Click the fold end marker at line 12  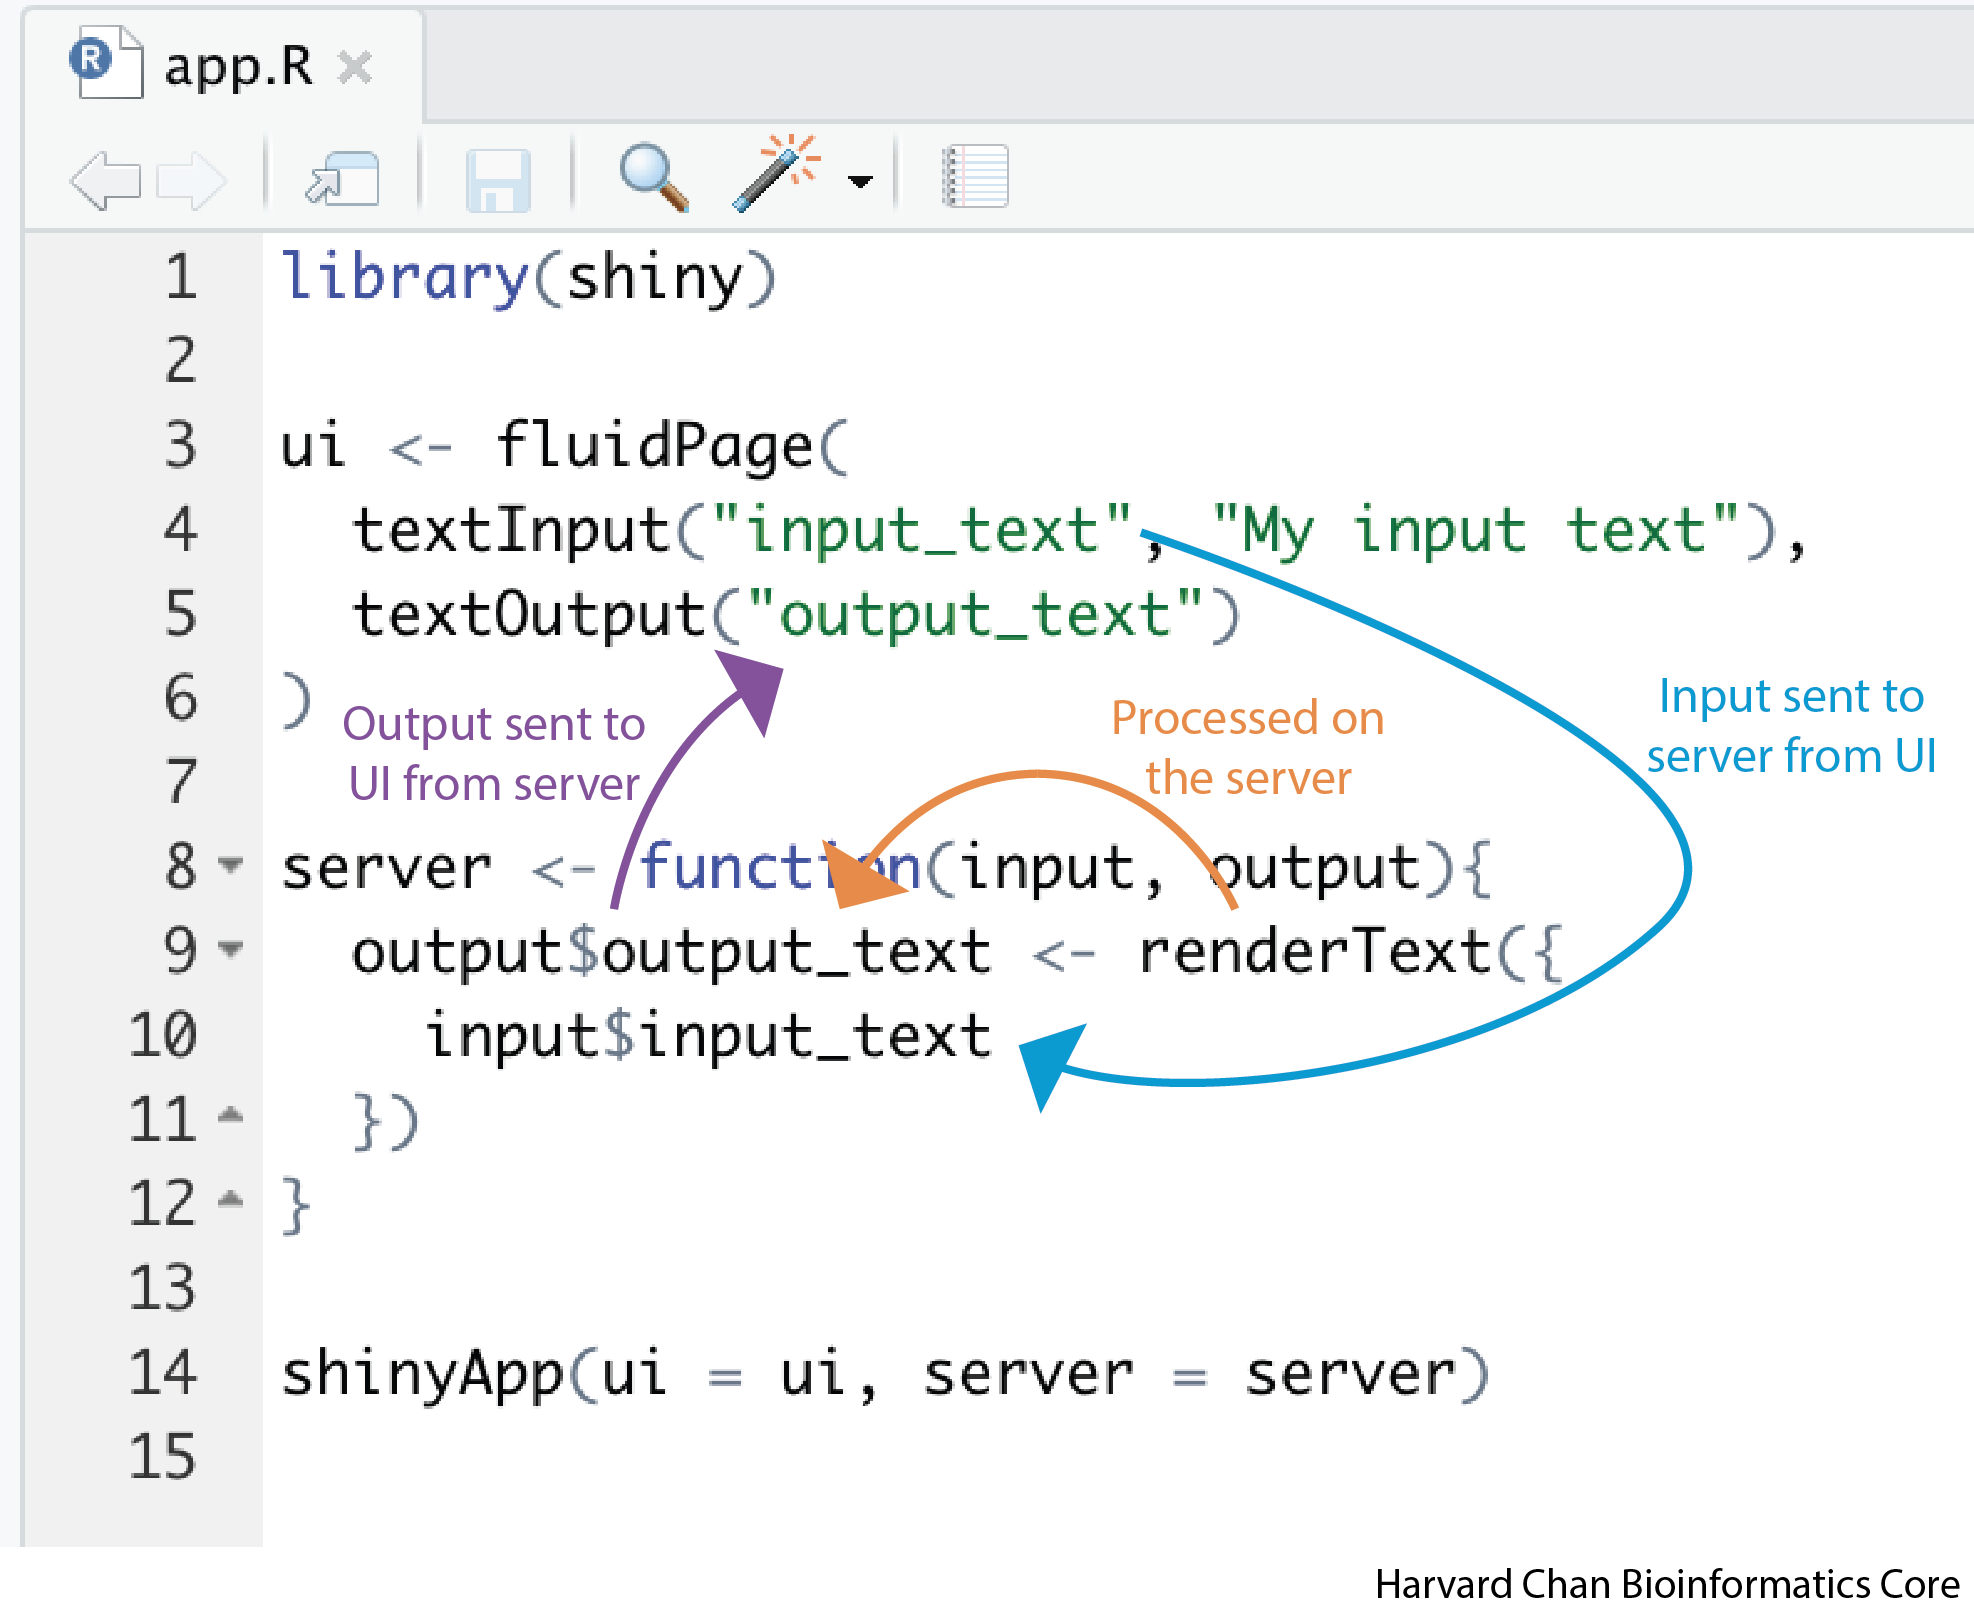231,1199
